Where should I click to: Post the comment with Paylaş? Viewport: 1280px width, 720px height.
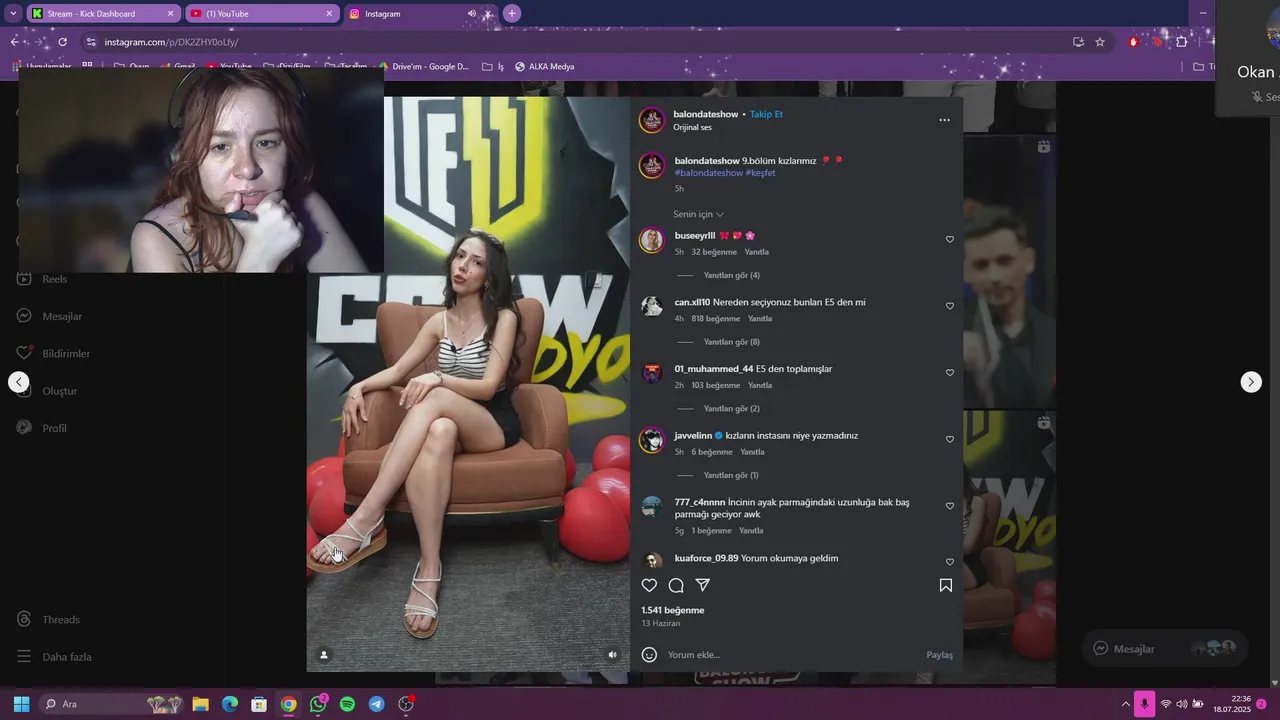(x=939, y=655)
